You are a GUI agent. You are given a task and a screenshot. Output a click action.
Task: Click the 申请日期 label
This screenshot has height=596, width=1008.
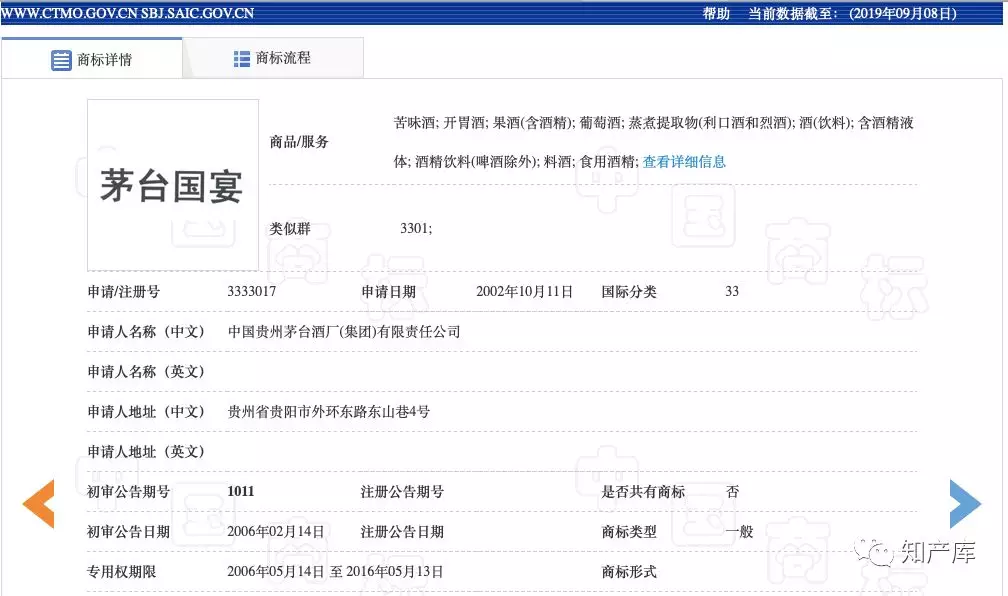[x=388, y=291]
